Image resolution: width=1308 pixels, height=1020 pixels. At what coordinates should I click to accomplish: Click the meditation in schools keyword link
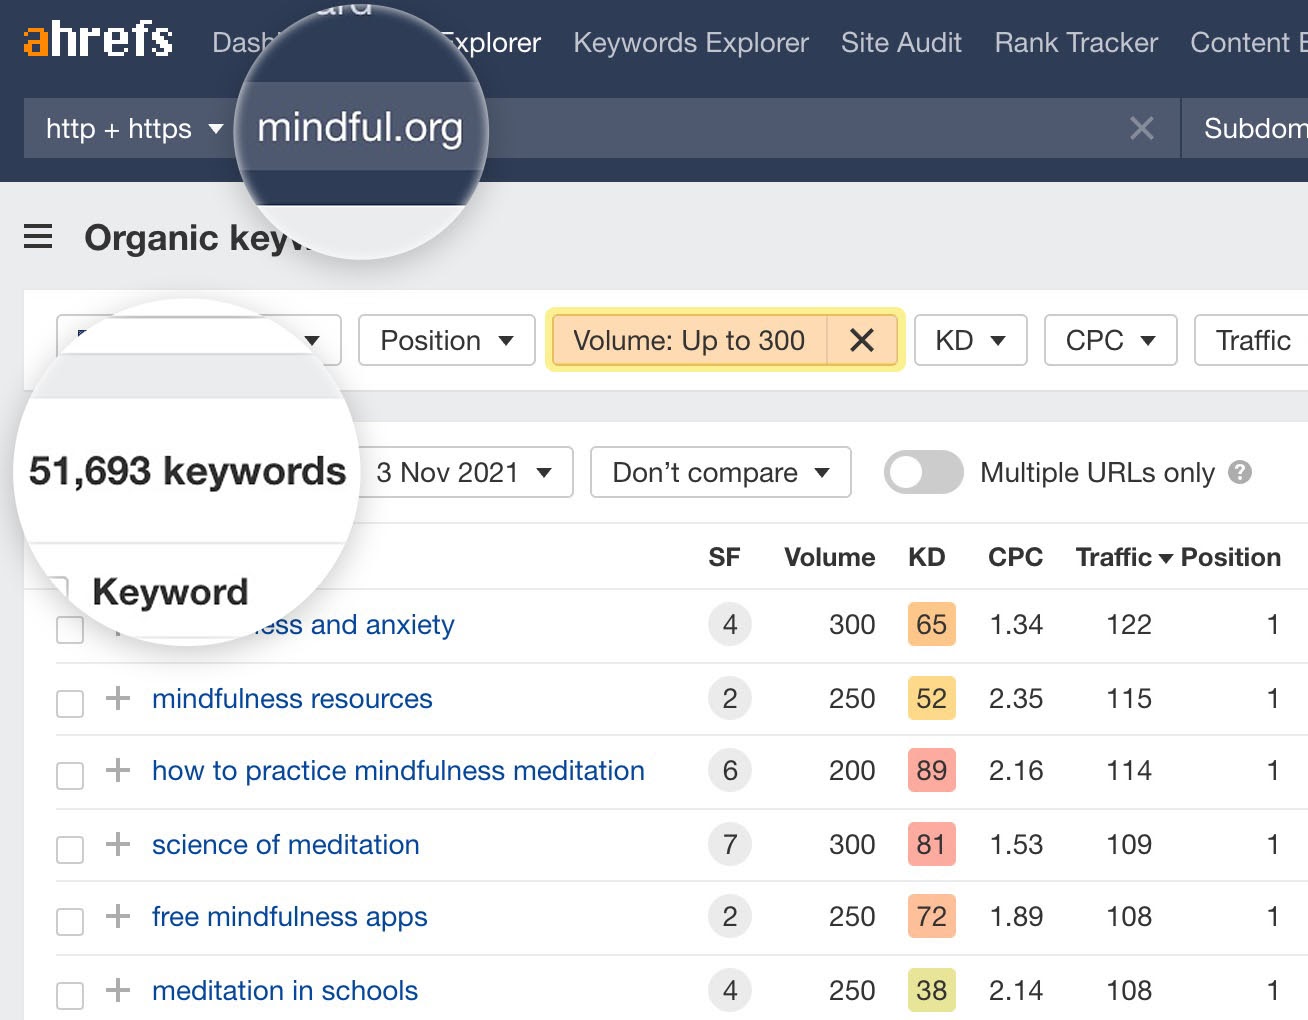pyautogui.click(x=283, y=990)
